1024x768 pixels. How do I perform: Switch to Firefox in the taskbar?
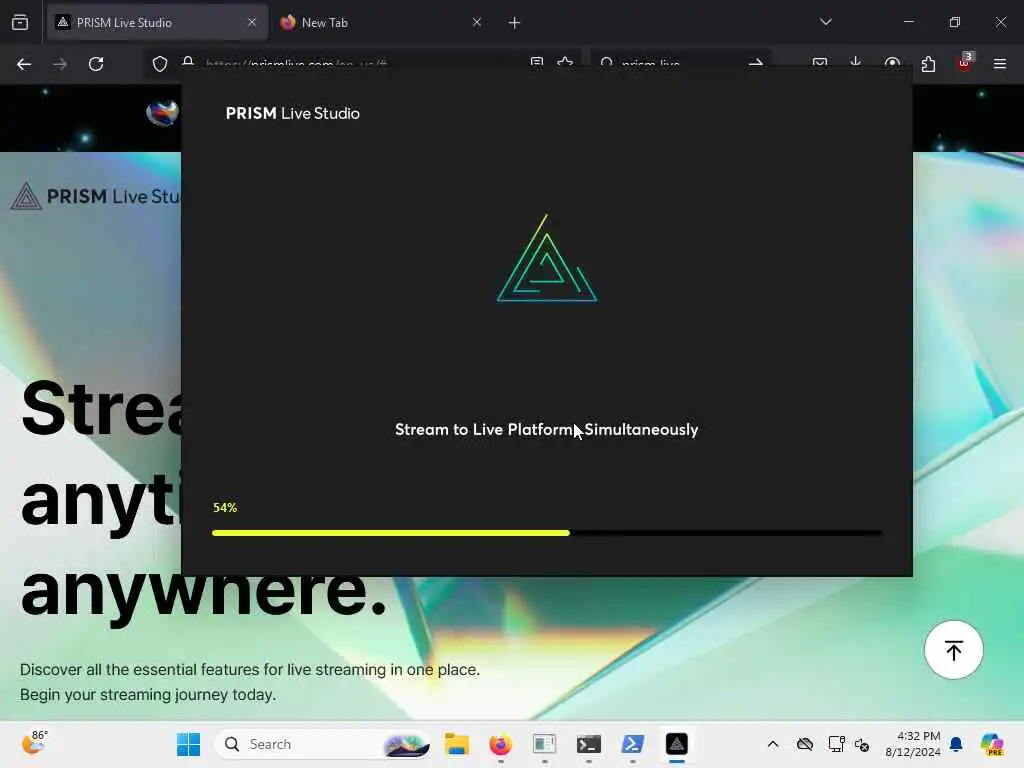click(x=501, y=744)
